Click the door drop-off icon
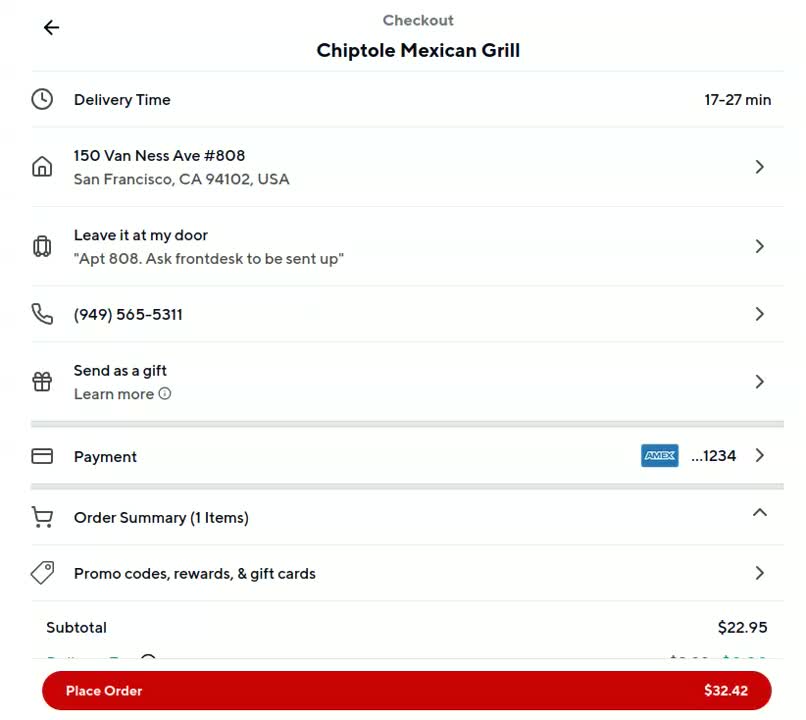The image size is (806, 720). (x=42, y=246)
